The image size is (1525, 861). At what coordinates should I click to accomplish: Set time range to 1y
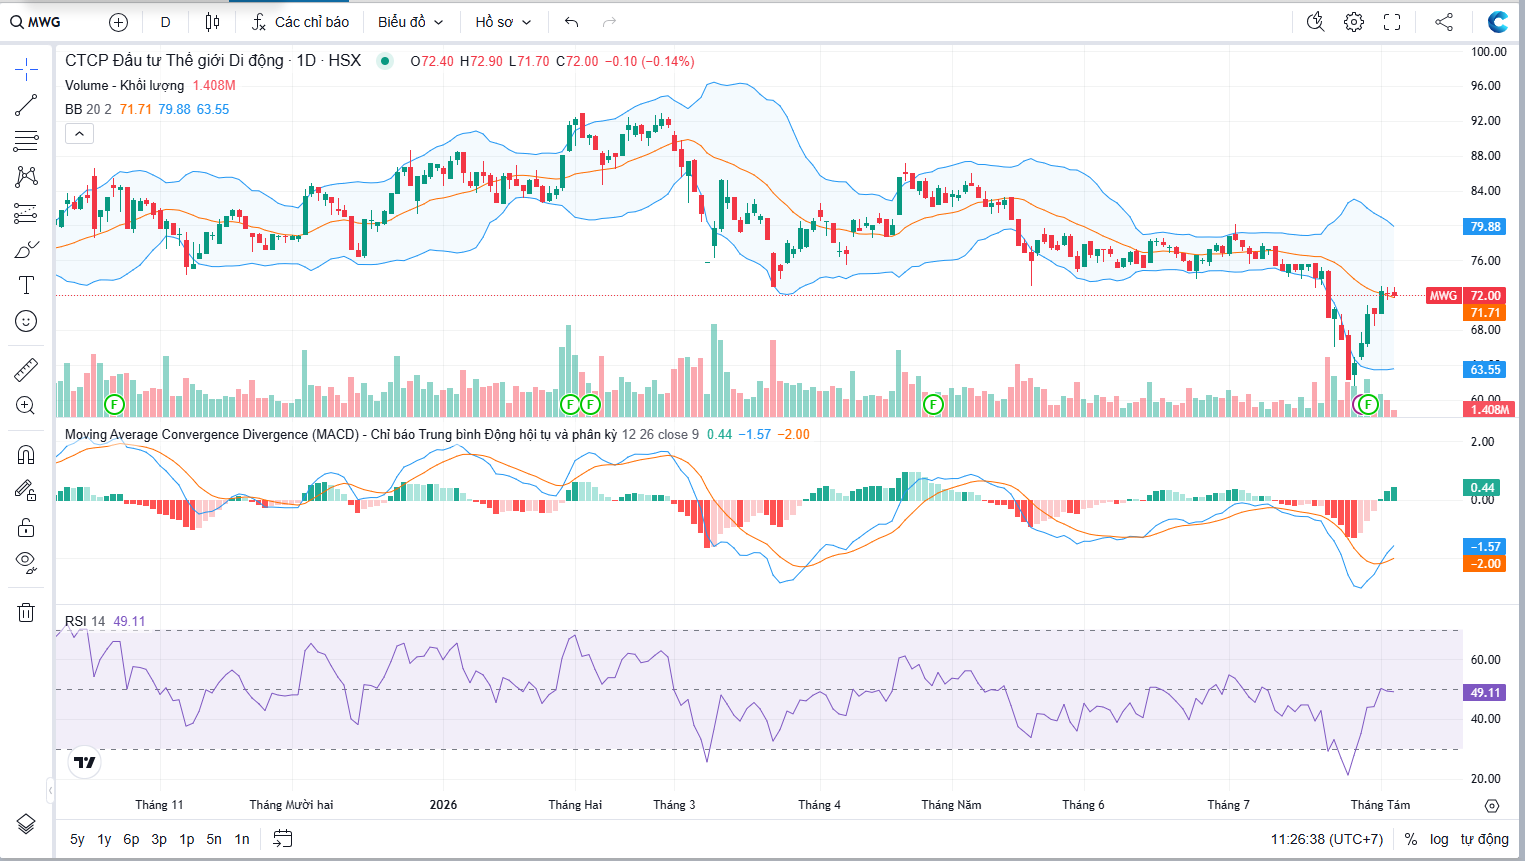pos(104,839)
